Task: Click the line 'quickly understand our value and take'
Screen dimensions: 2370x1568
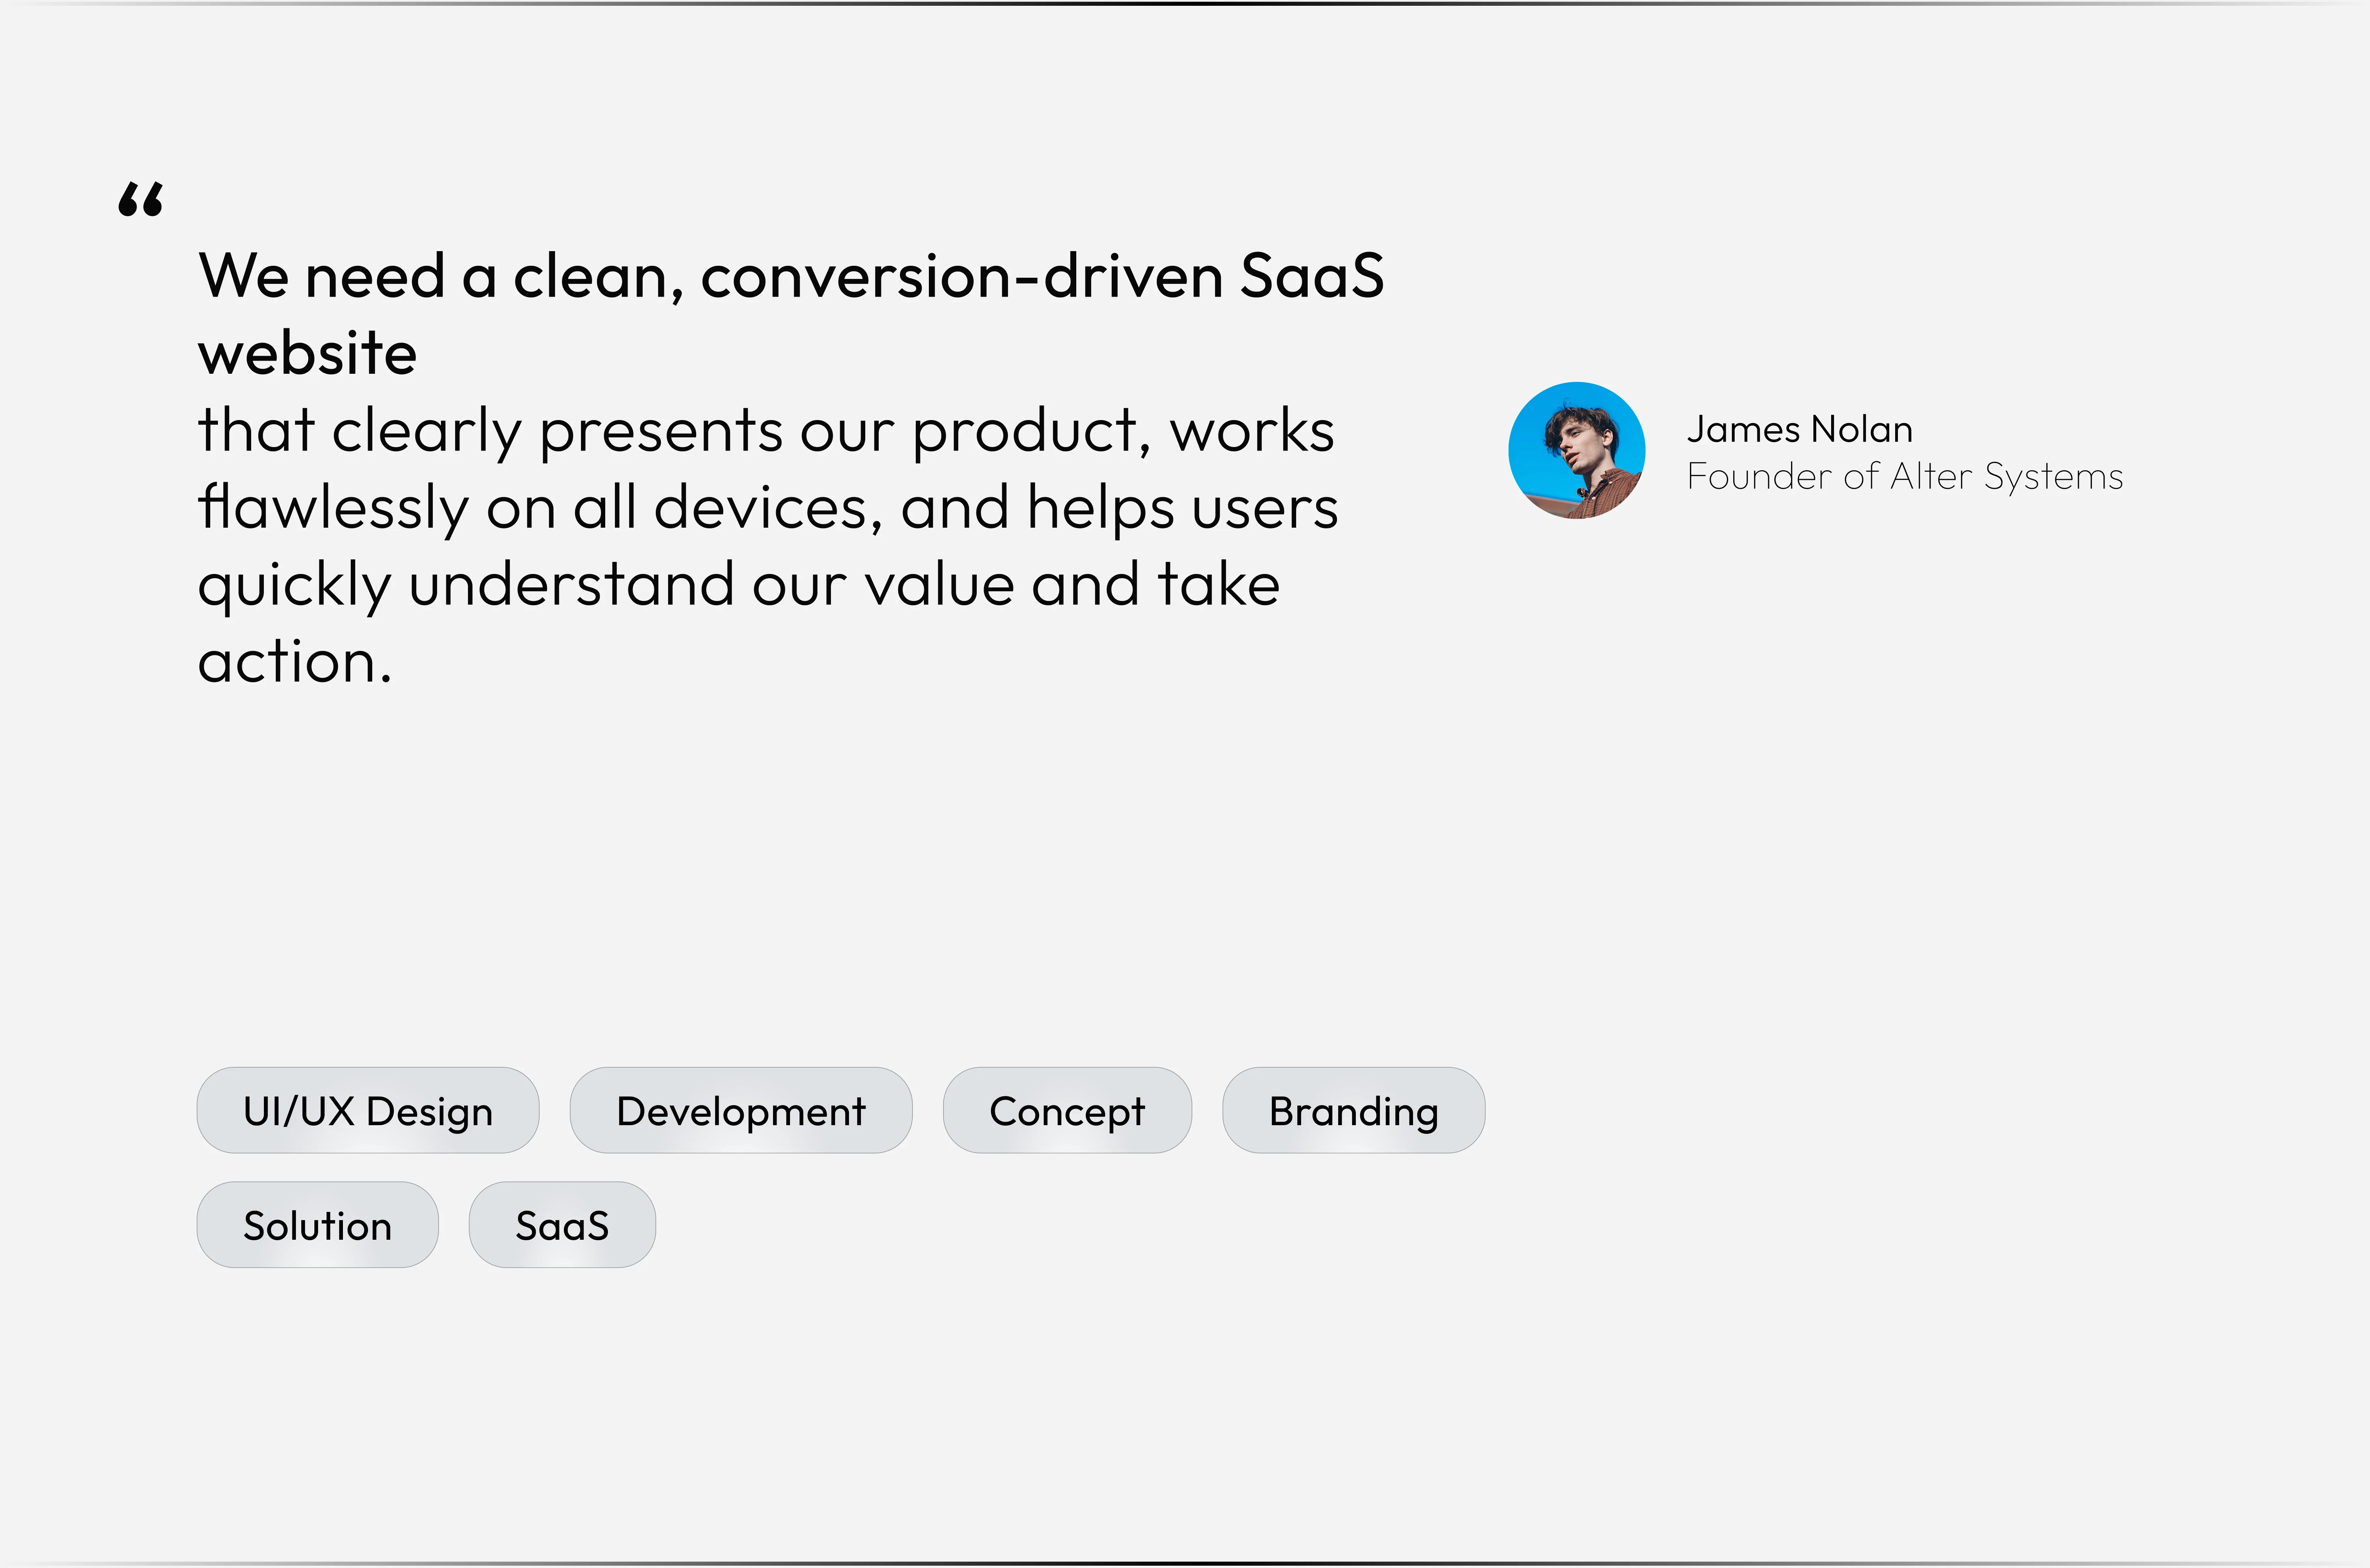Action: tap(738, 585)
